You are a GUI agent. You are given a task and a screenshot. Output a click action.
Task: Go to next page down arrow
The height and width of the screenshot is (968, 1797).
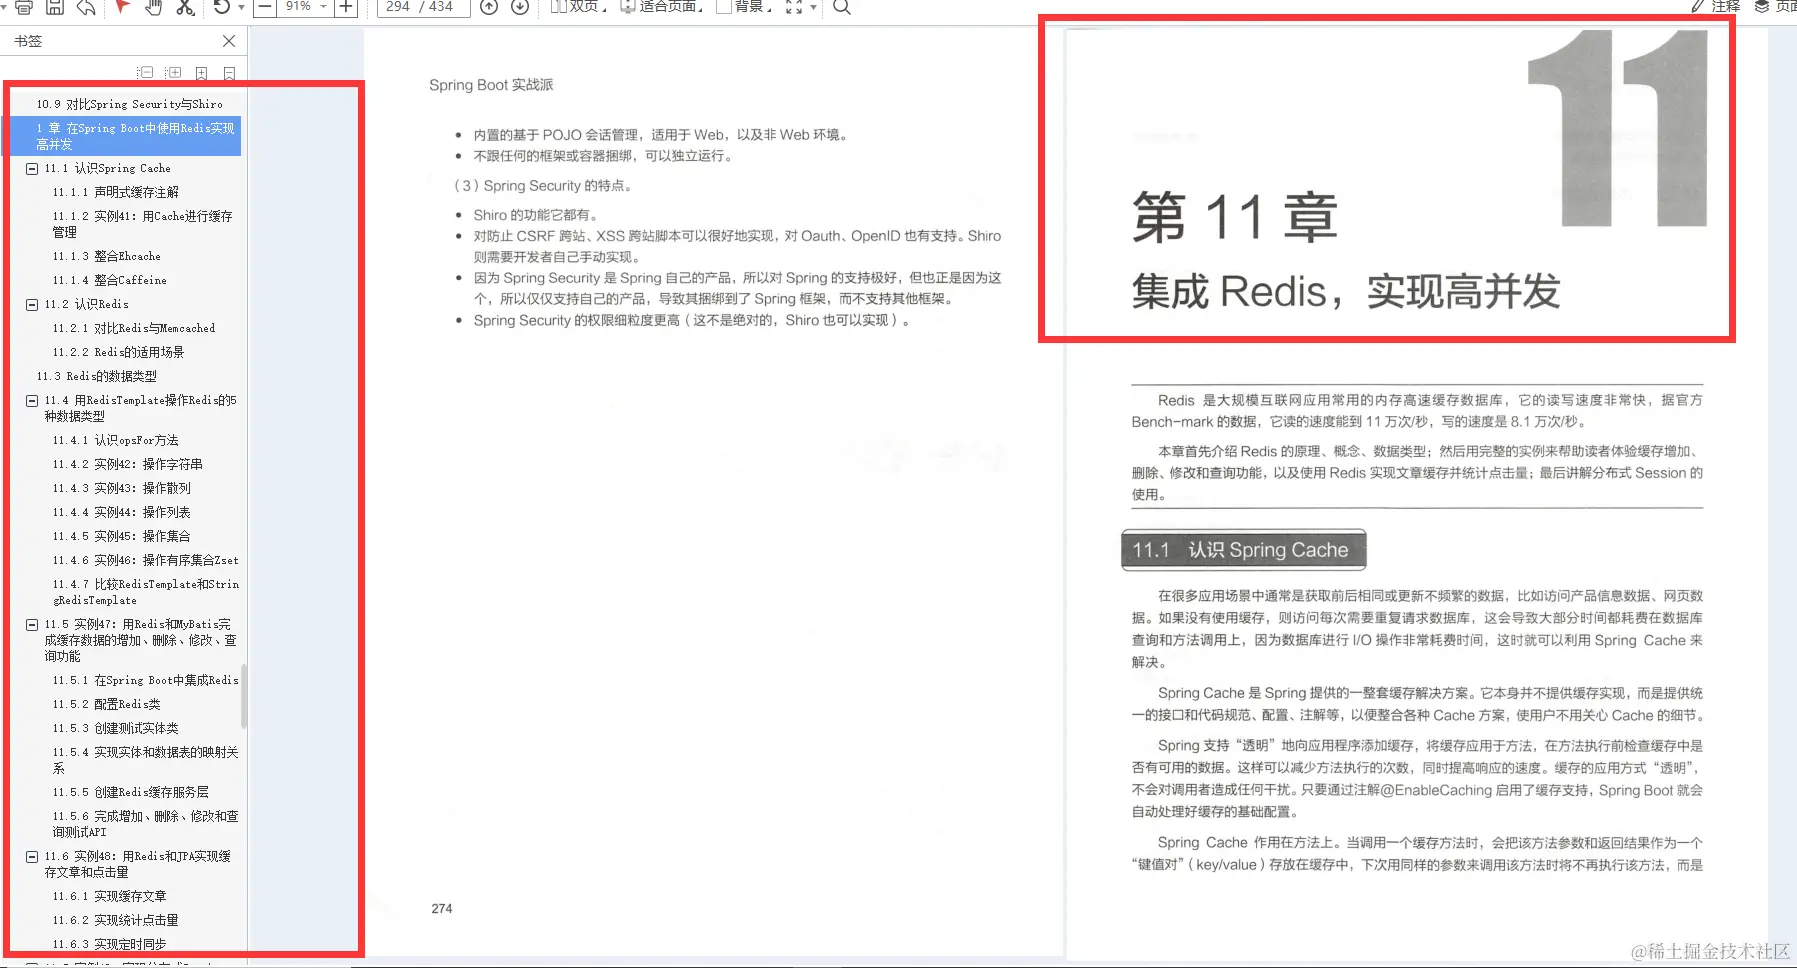click(x=520, y=7)
